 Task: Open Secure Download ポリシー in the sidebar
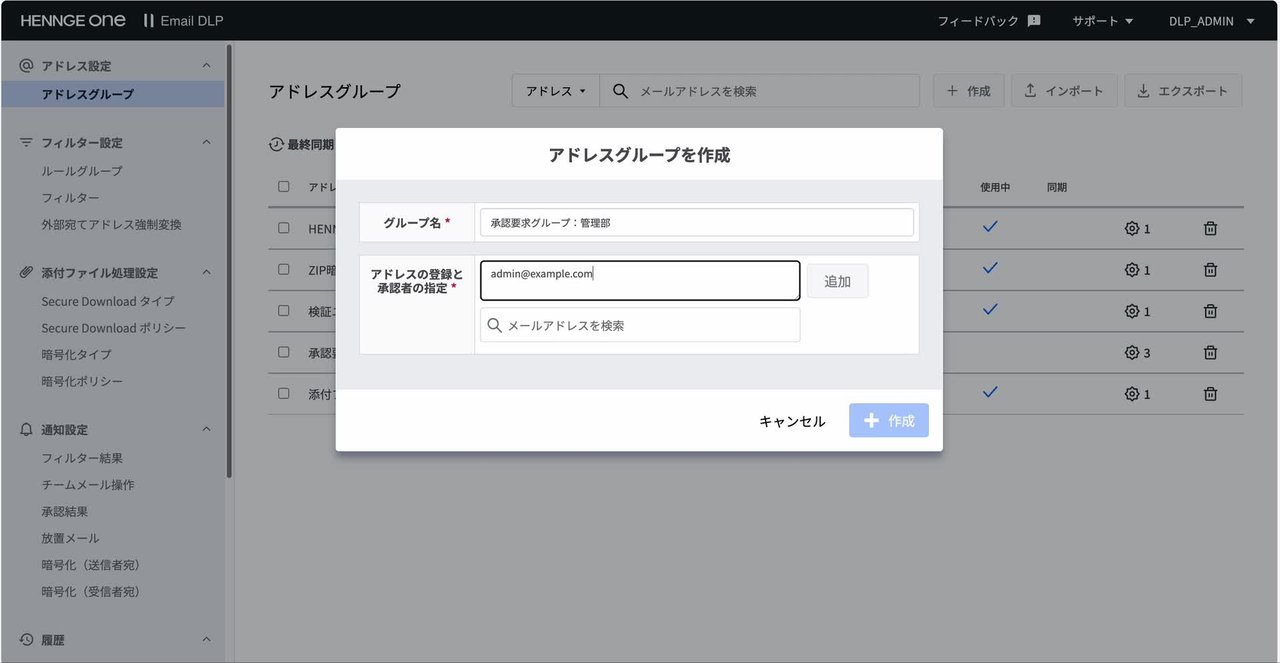tap(113, 328)
